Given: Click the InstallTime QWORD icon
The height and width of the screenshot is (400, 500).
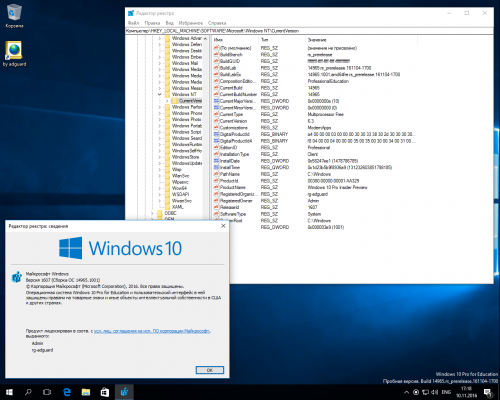Looking at the screenshot, I should pyautogui.click(x=216, y=168).
